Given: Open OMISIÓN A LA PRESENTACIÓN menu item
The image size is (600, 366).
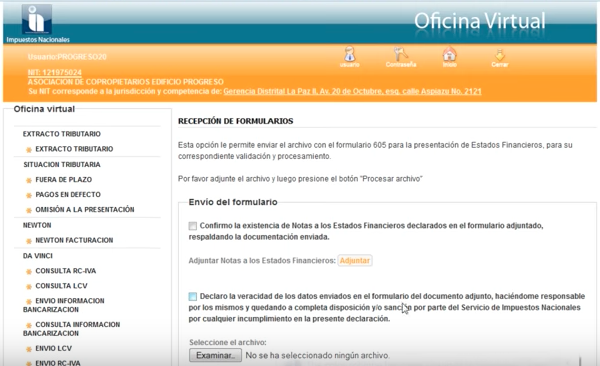Looking at the screenshot, I should pyautogui.click(x=85, y=209).
